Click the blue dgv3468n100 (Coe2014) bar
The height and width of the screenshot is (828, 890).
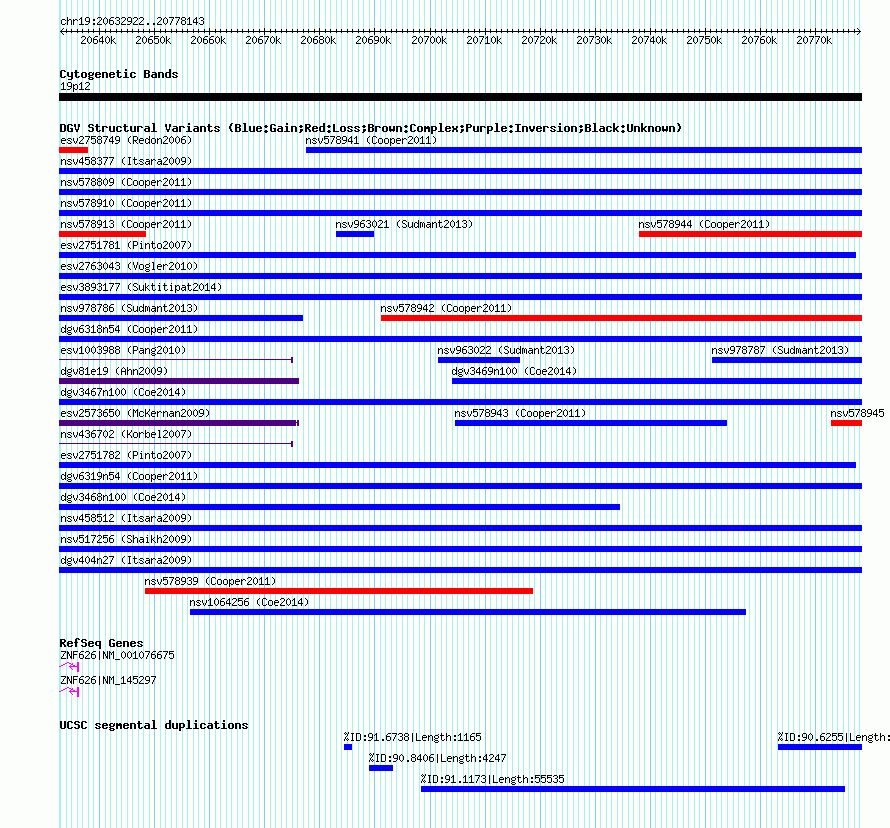coord(339,507)
